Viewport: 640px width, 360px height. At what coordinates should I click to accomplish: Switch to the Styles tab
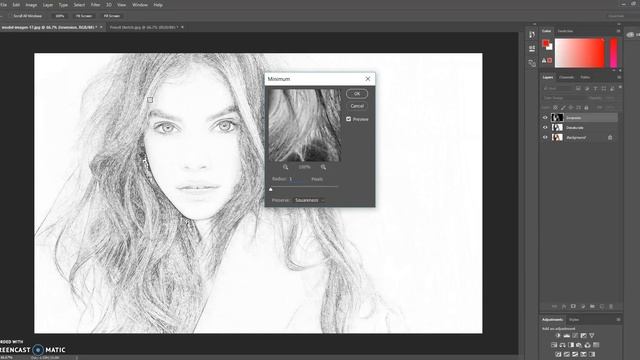574,320
